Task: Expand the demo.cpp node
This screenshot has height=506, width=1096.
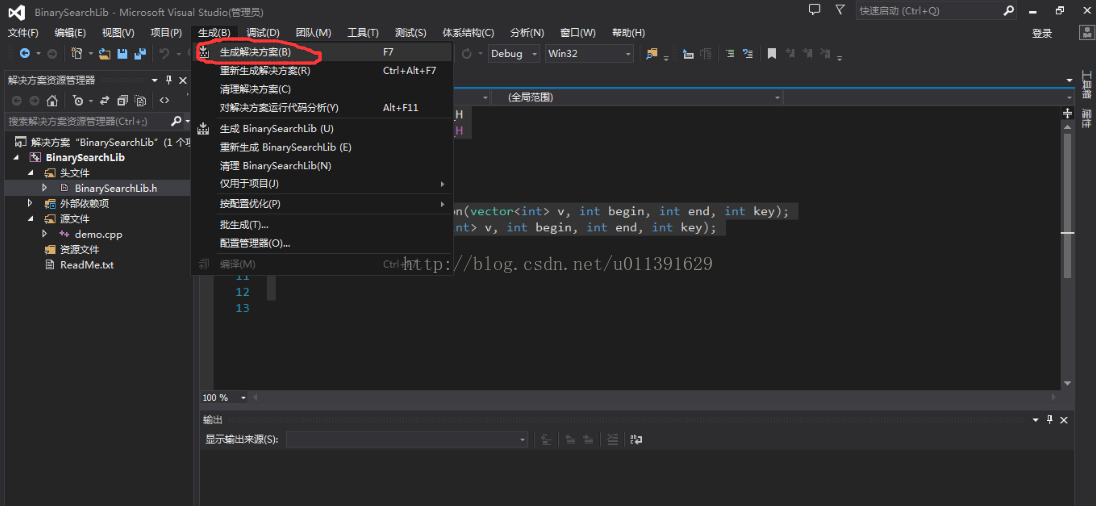Action: tap(45, 234)
